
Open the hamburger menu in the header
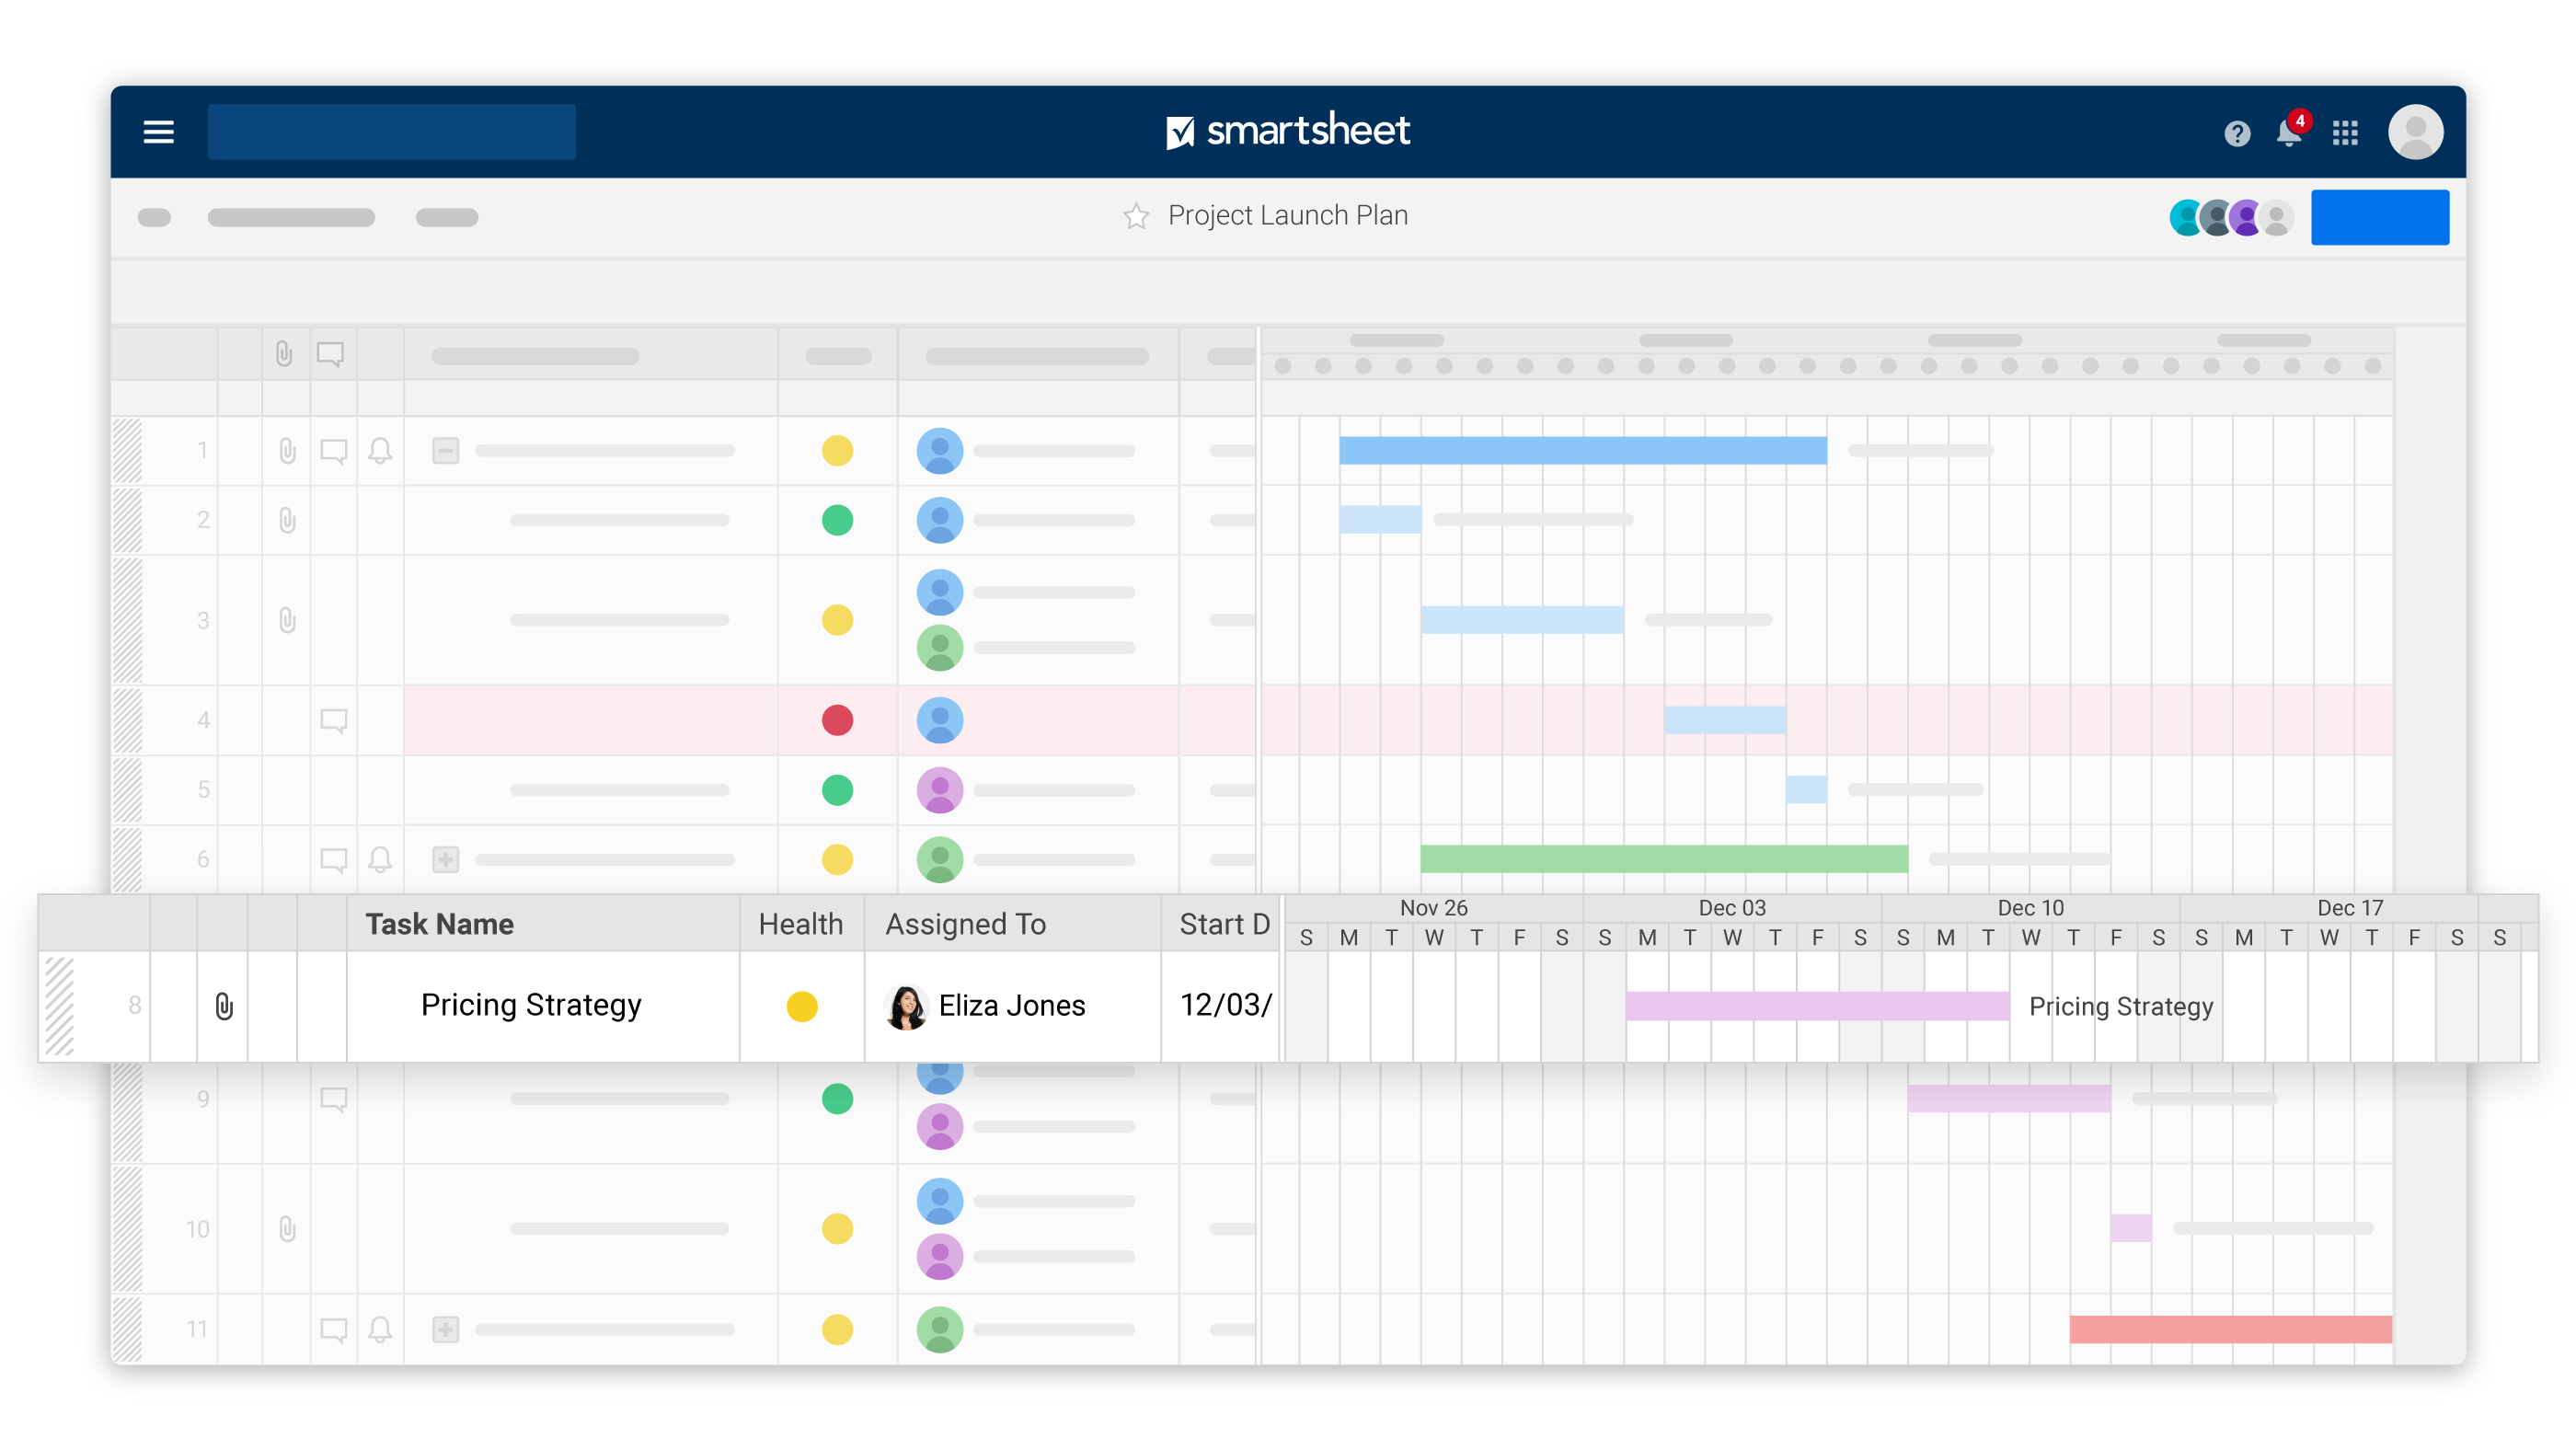point(158,131)
